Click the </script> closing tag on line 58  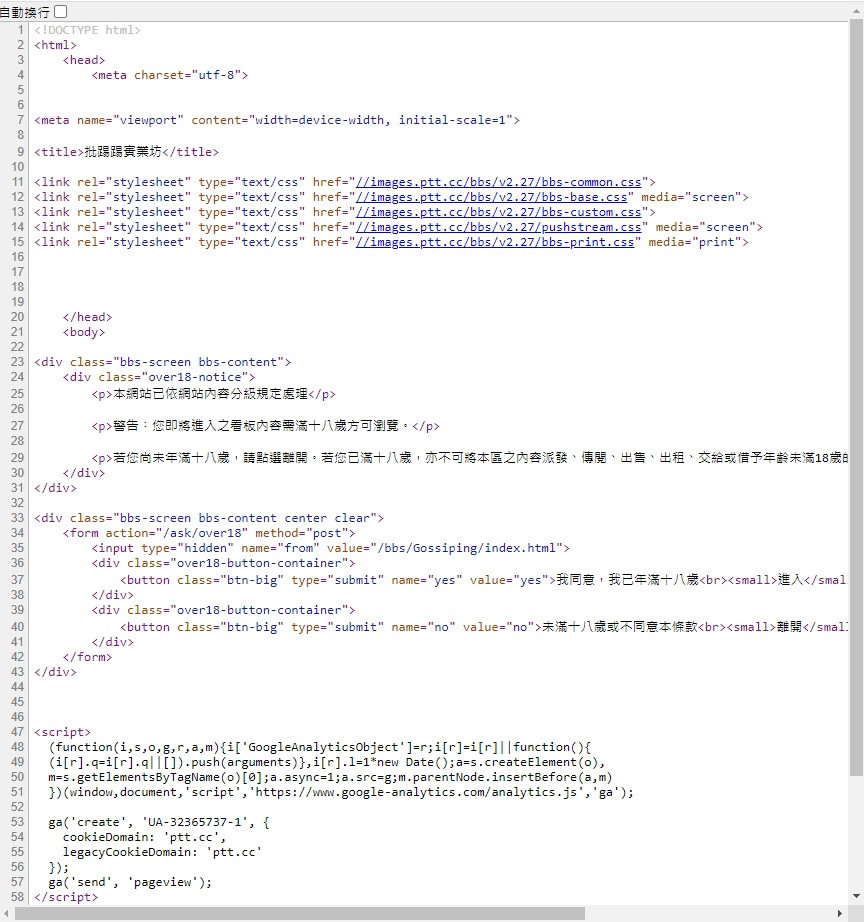pyautogui.click(x=66, y=897)
